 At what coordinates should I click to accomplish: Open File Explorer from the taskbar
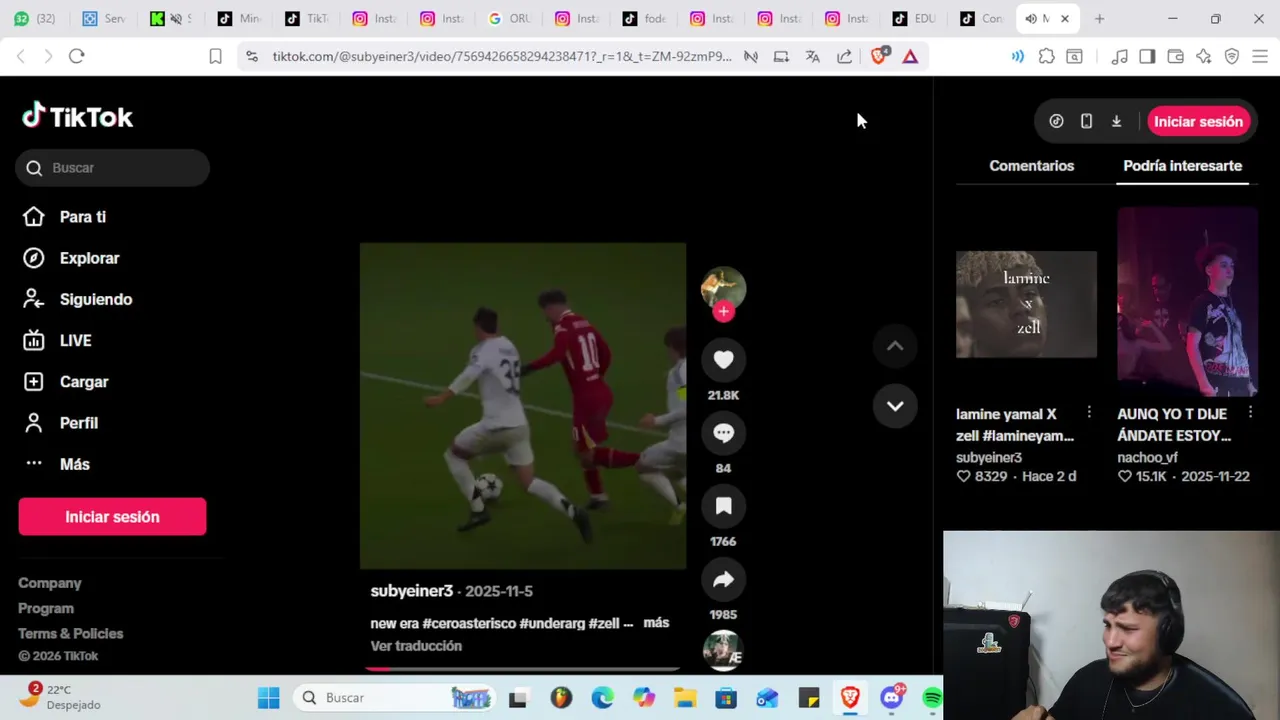685,698
